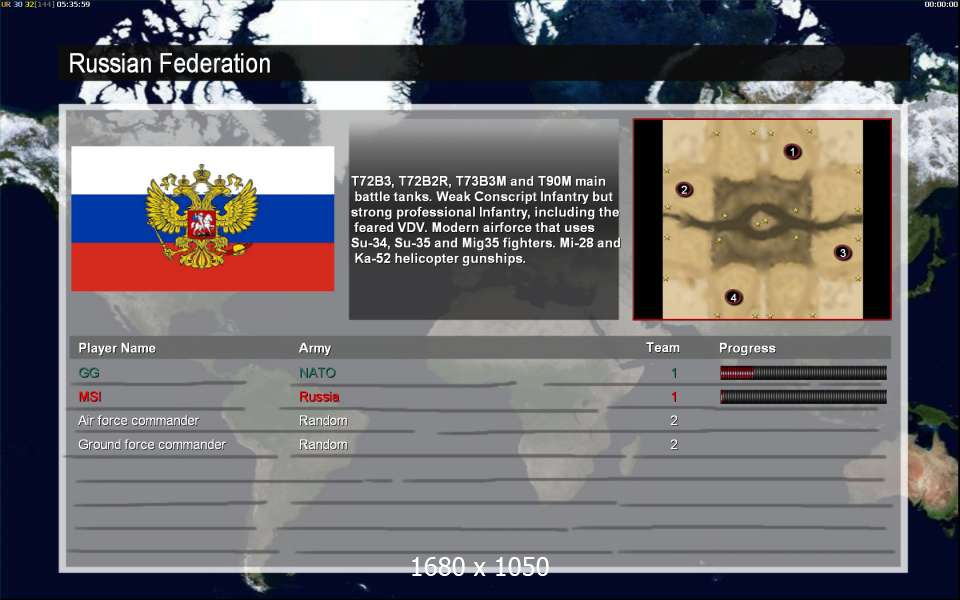Click the NATO army entry

pyautogui.click(x=317, y=372)
